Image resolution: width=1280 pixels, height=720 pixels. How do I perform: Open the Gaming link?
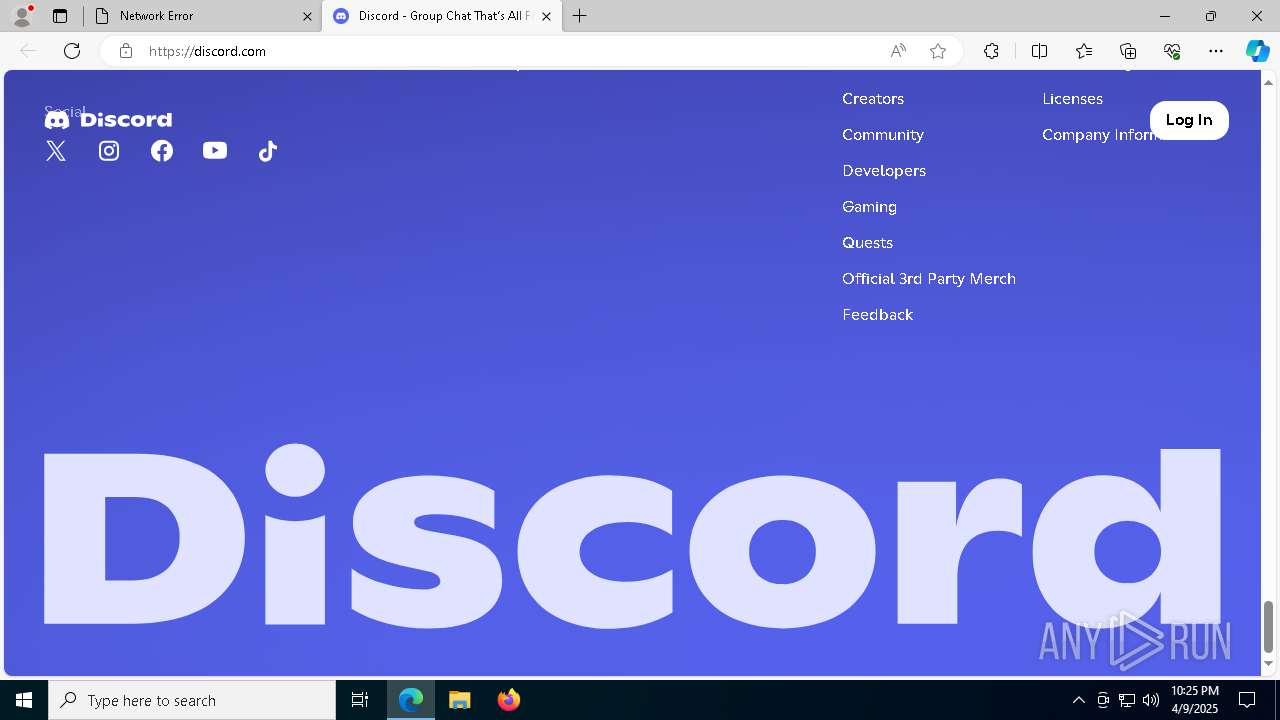coord(869,207)
